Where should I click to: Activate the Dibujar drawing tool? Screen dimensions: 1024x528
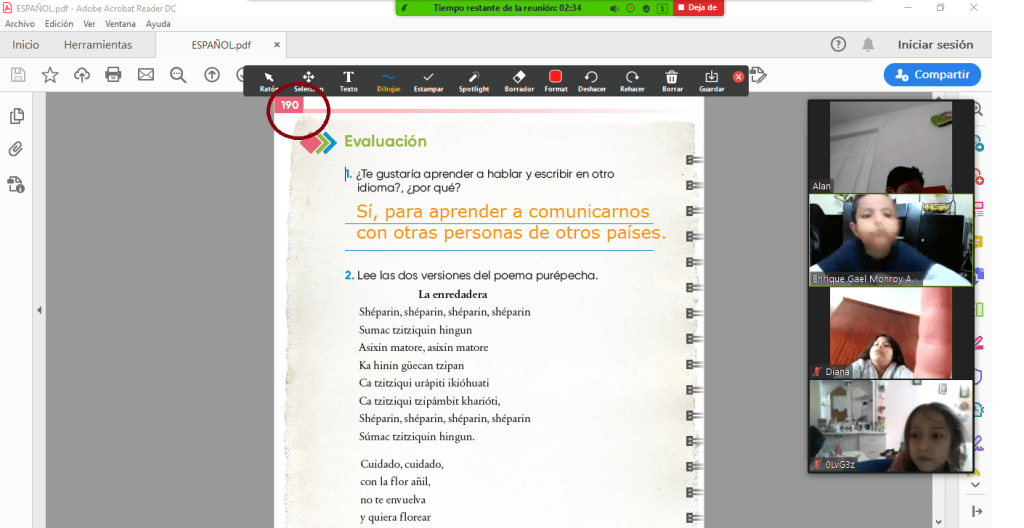point(389,80)
